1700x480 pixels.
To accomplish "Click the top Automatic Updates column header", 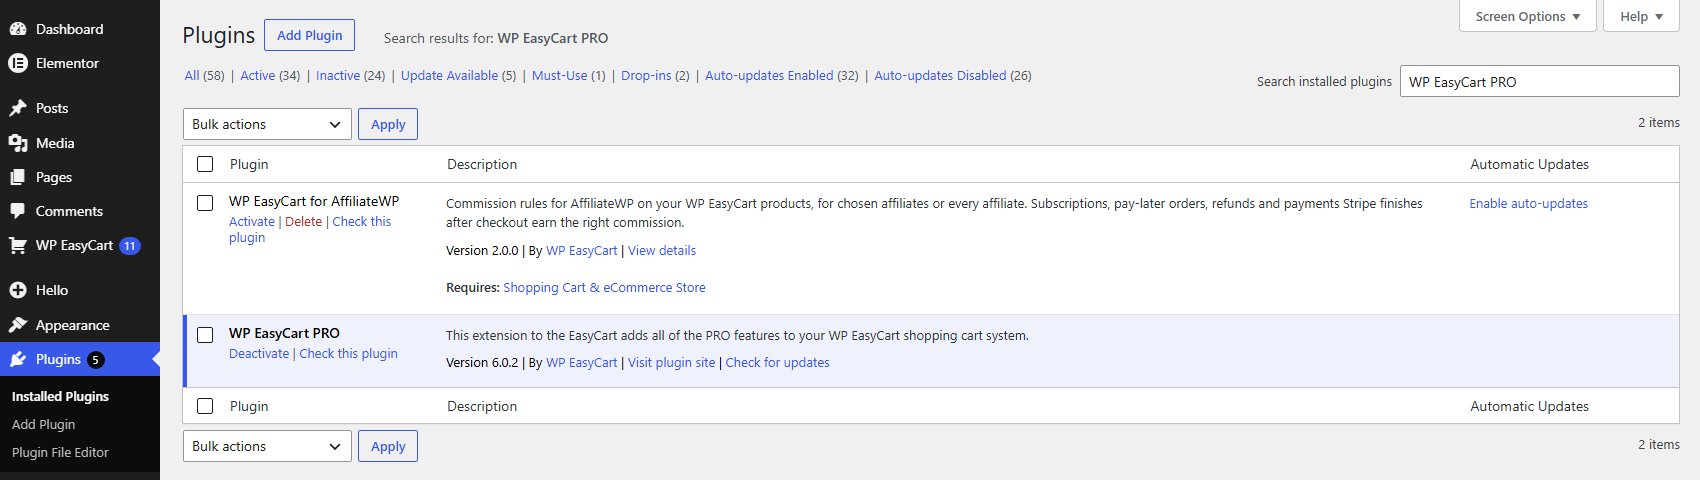I will (1529, 164).
